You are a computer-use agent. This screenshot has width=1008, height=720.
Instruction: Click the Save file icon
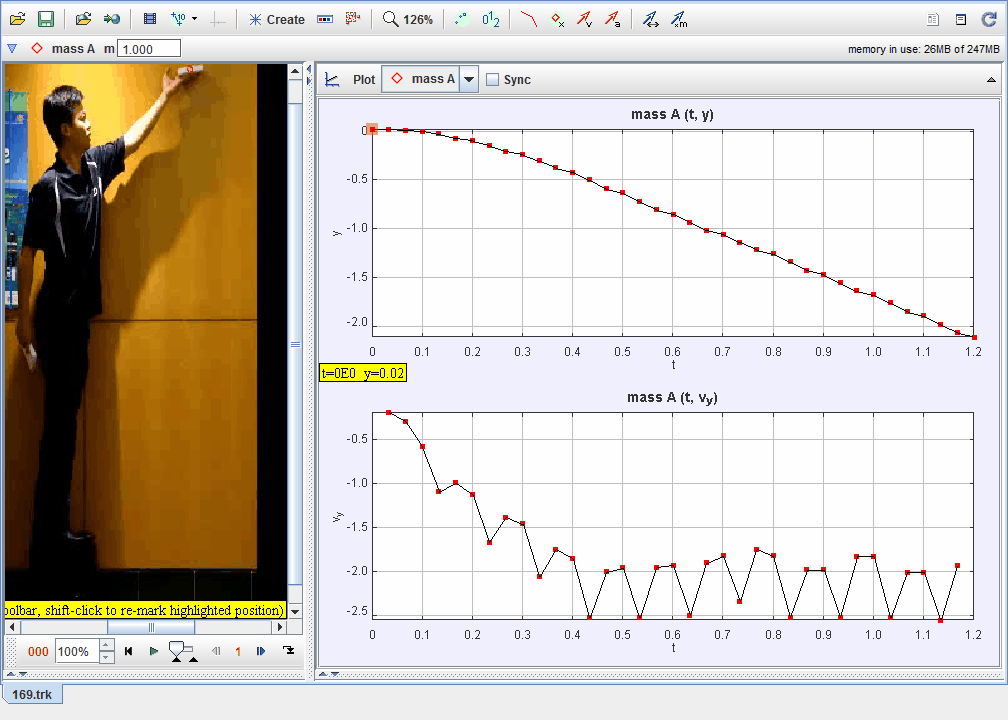pos(46,19)
